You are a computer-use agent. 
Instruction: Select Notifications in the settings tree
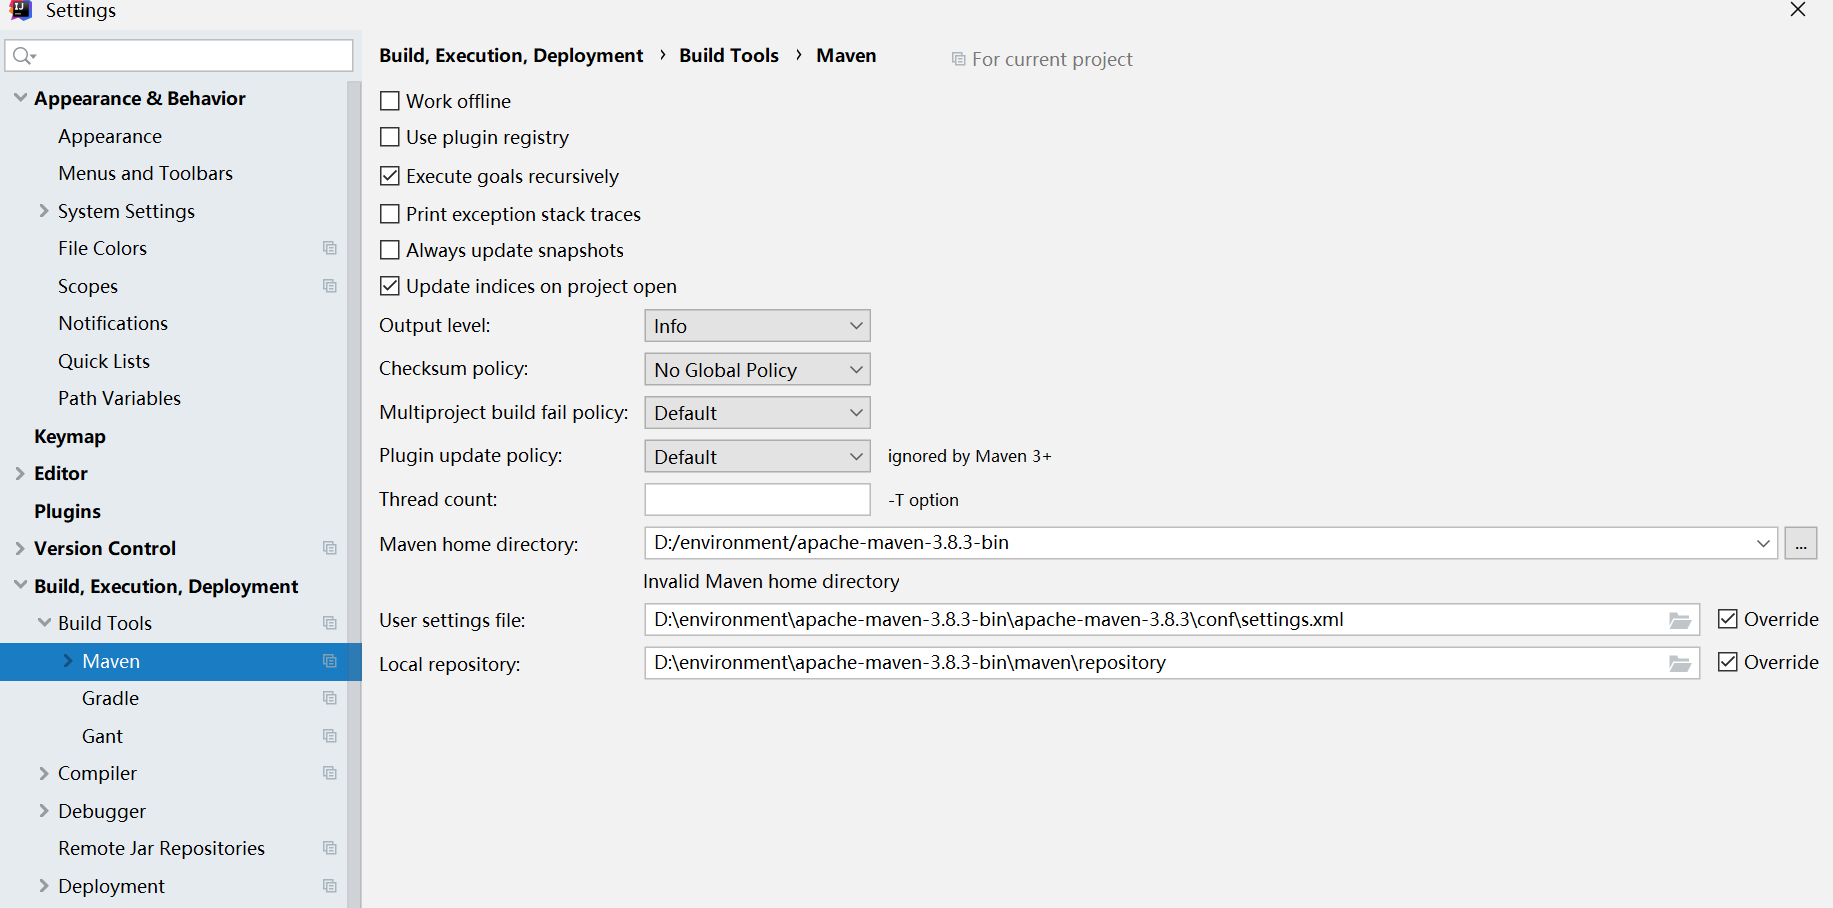coord(113,323)
